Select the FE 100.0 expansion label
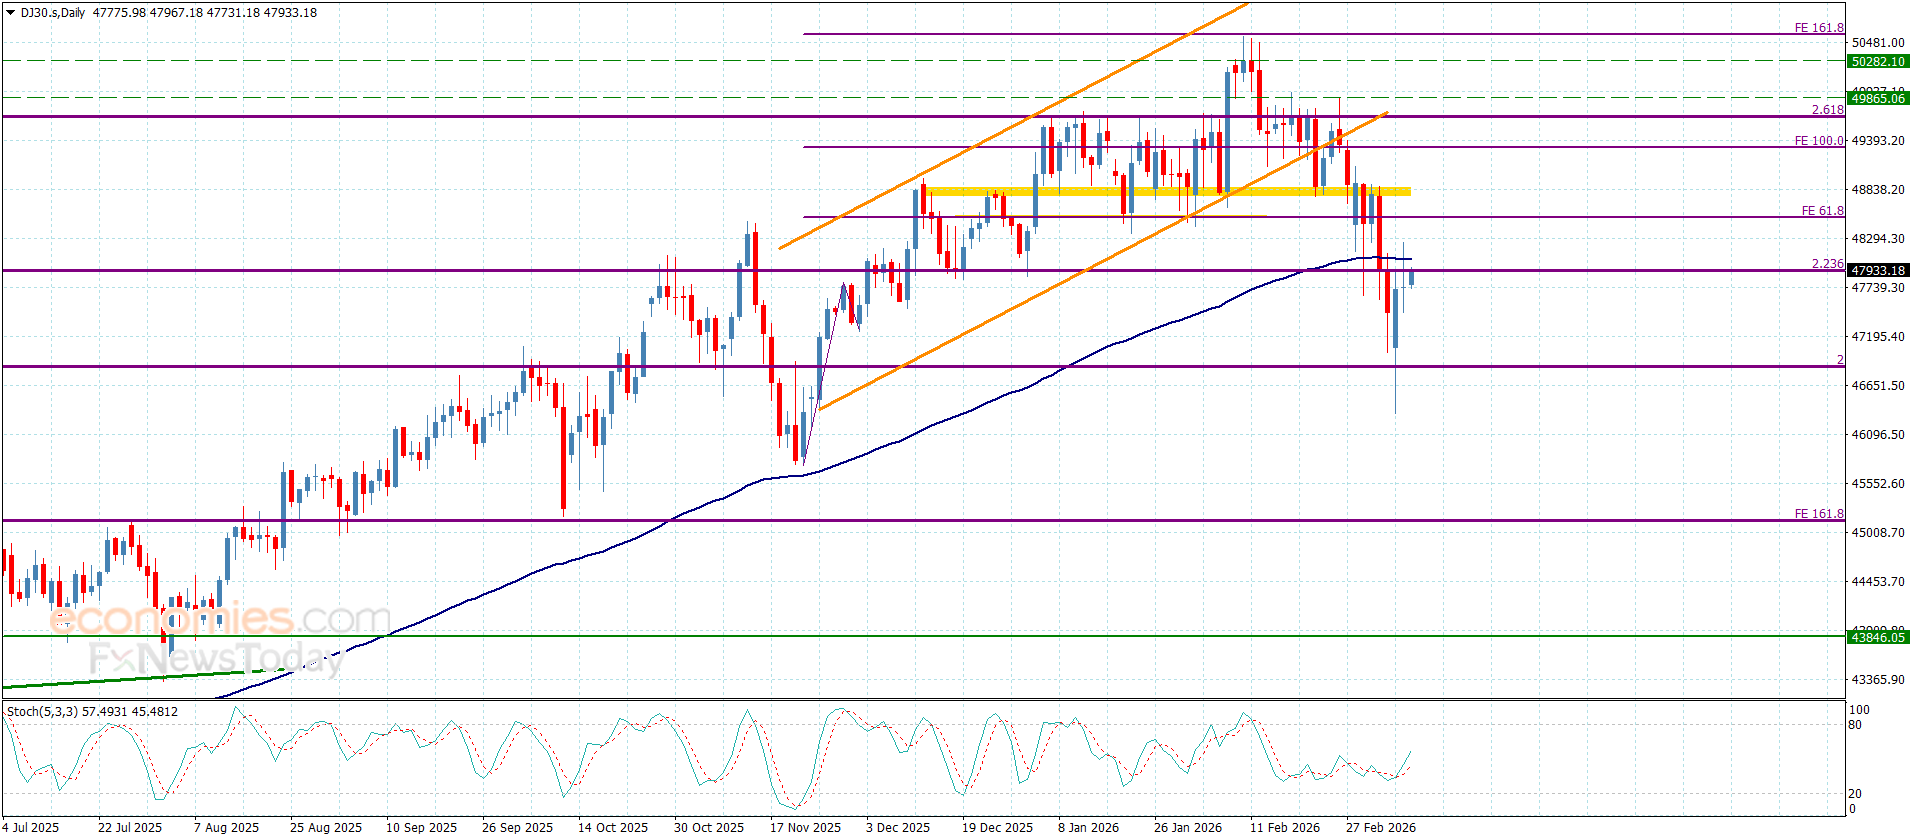This screenshot has height=840, width=1916. click(x=1819, y=141)
